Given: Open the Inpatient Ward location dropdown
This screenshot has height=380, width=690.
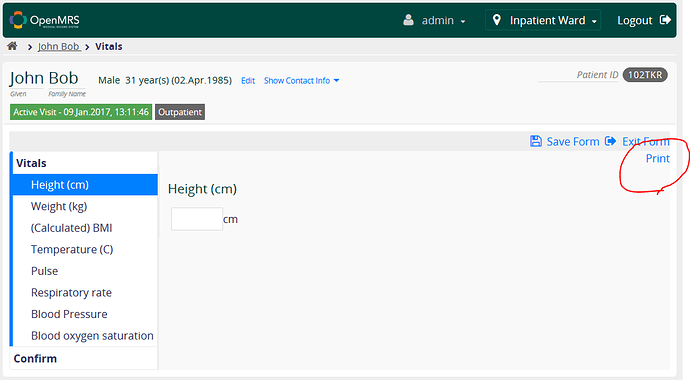Looking at the screenshot, I should 543,20.
